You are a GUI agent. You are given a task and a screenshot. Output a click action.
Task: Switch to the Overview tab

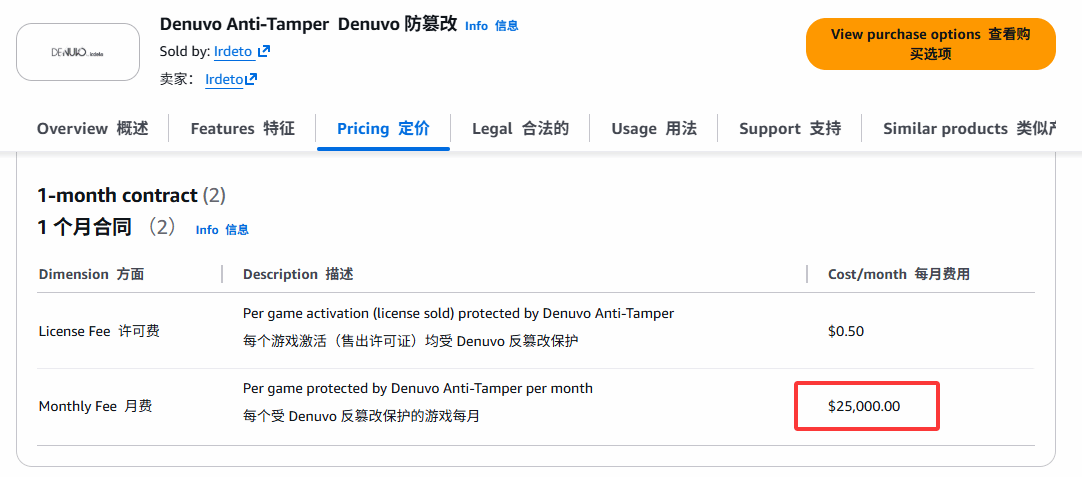click(x=92, y=128)
